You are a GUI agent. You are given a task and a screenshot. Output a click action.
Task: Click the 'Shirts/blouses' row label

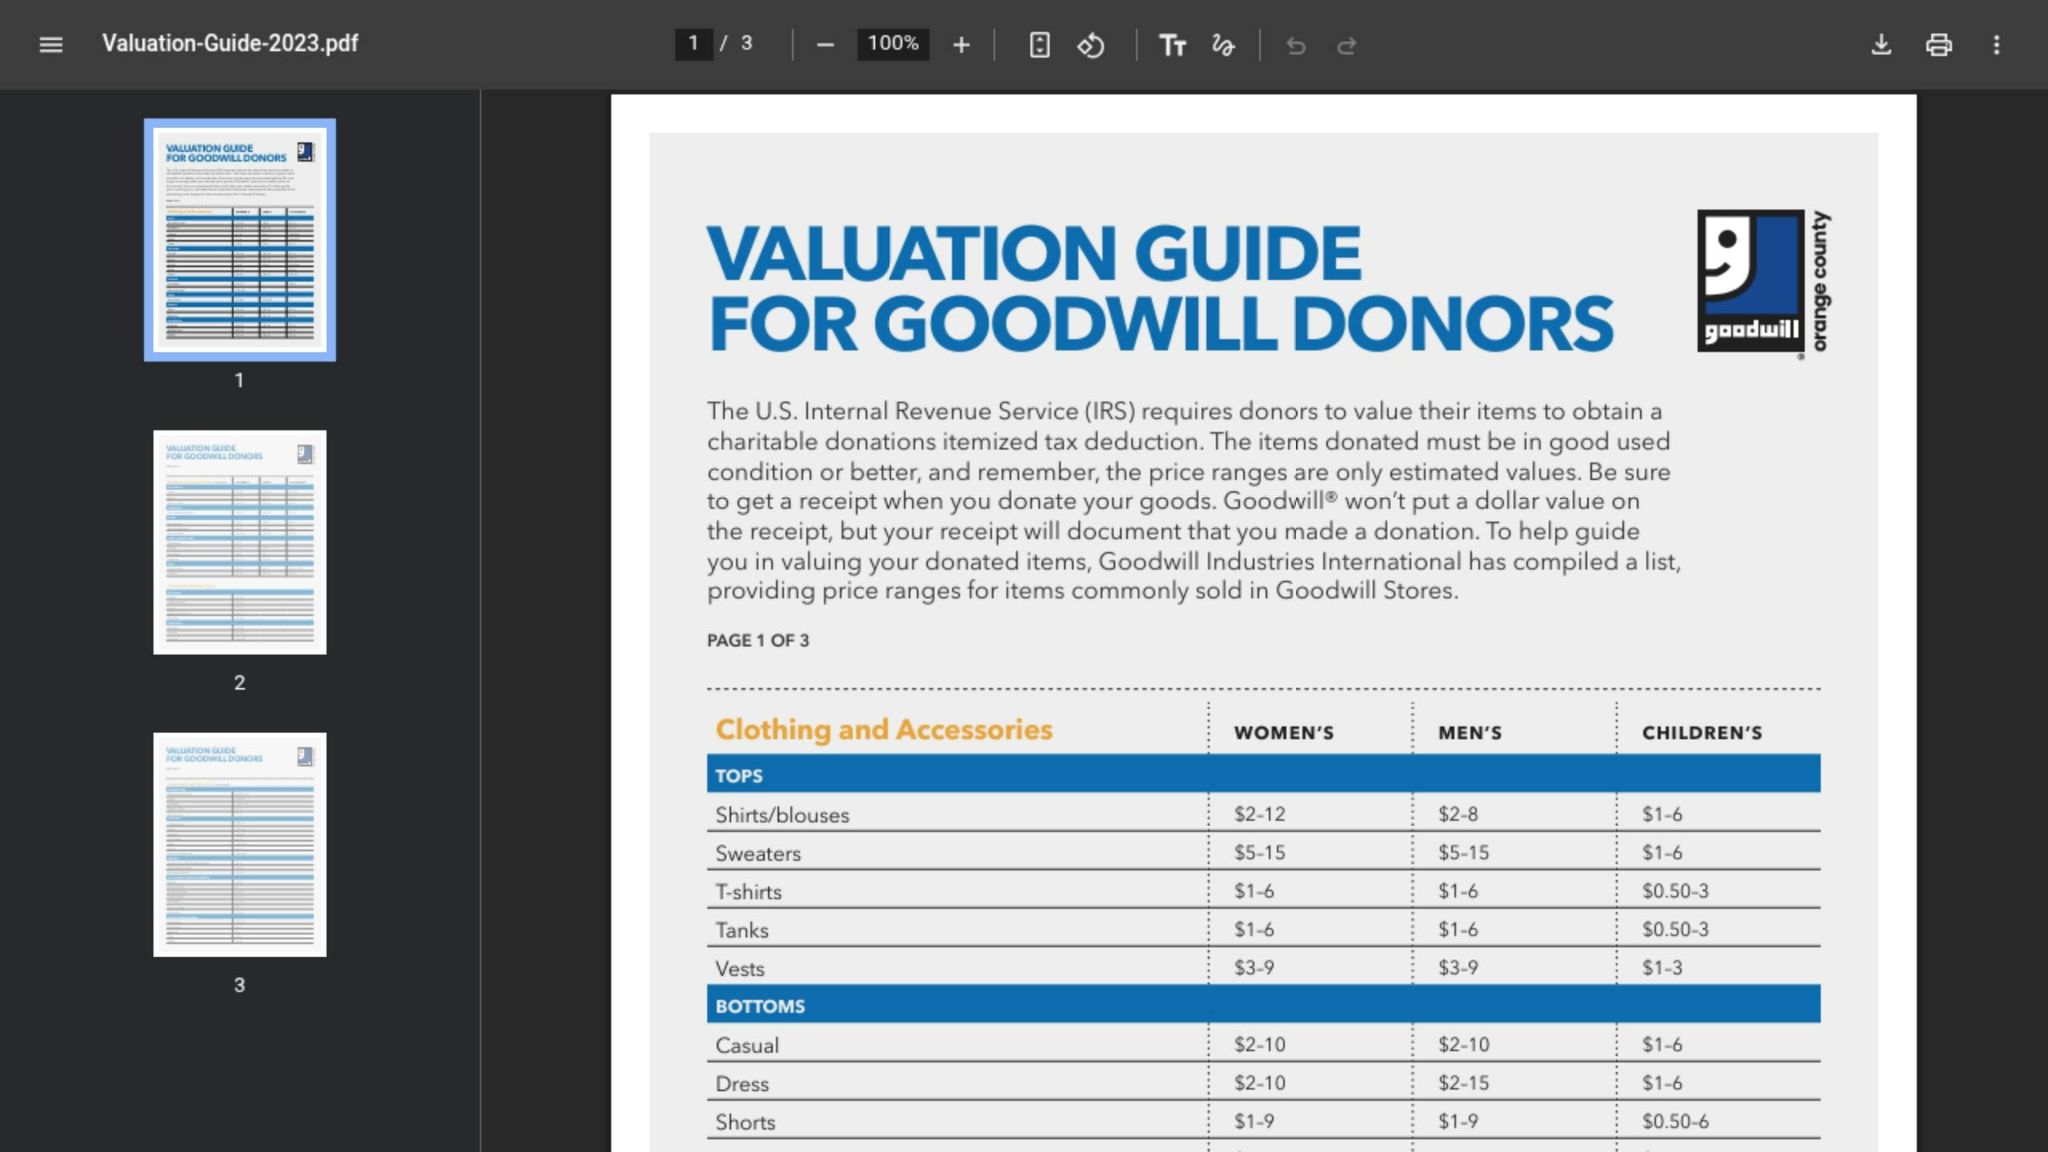coord(782,815)
